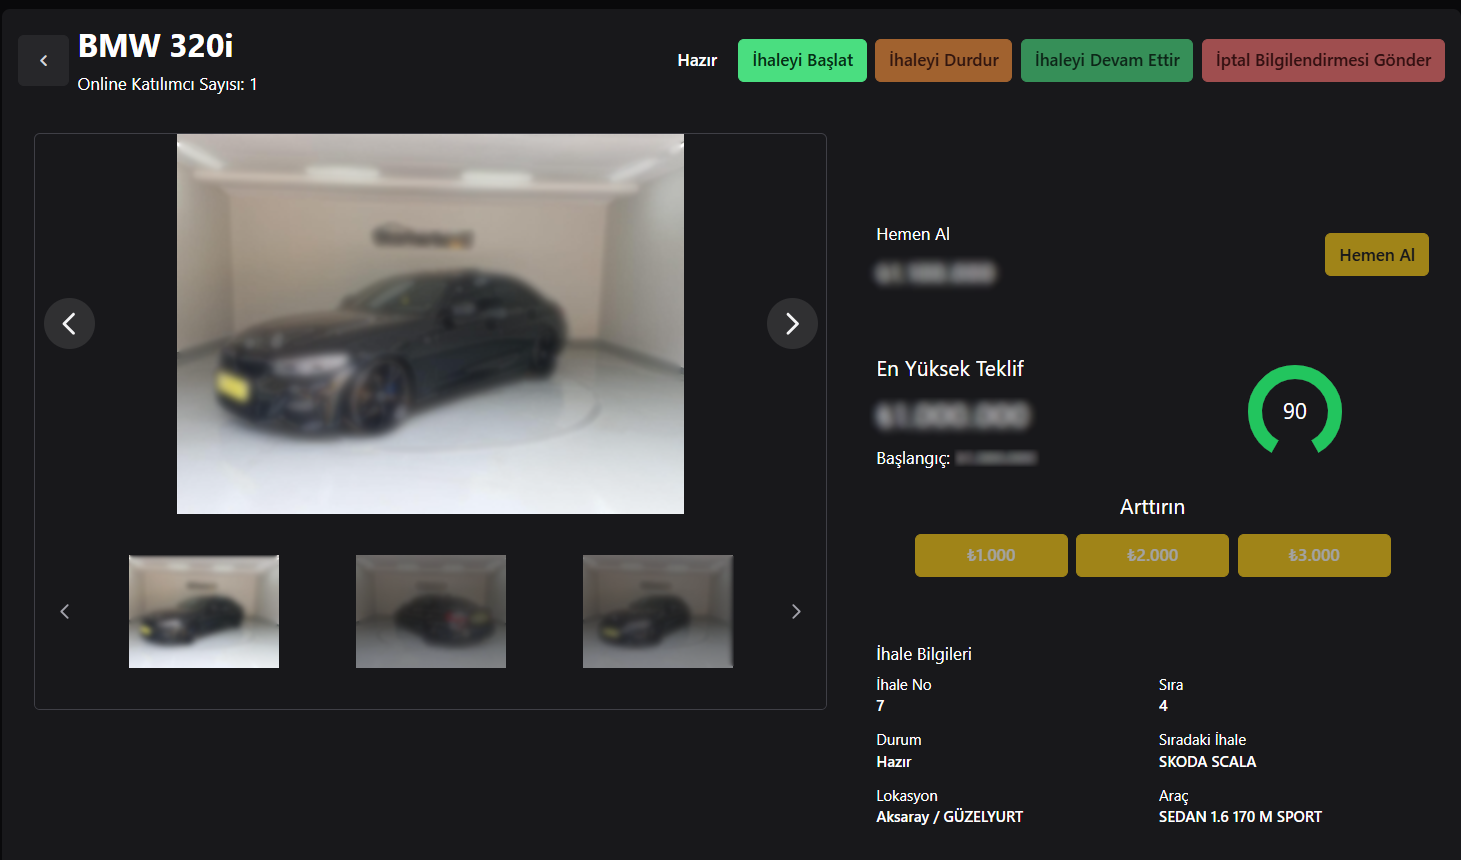
Task: Select the first car thumbnail with white floor
Action: (204, 611)
